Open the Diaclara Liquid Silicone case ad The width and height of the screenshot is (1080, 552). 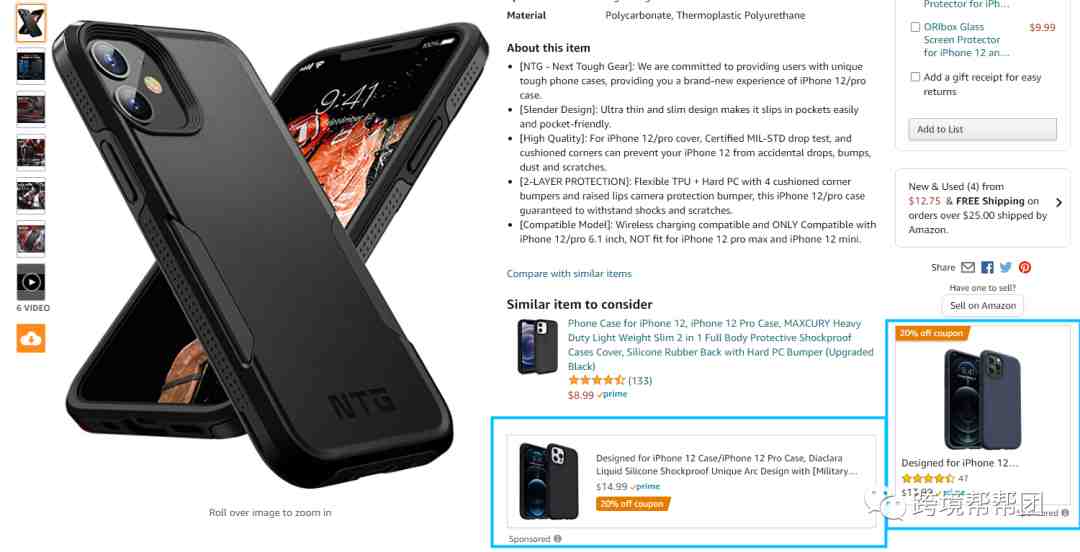click(x=727, y=464)
